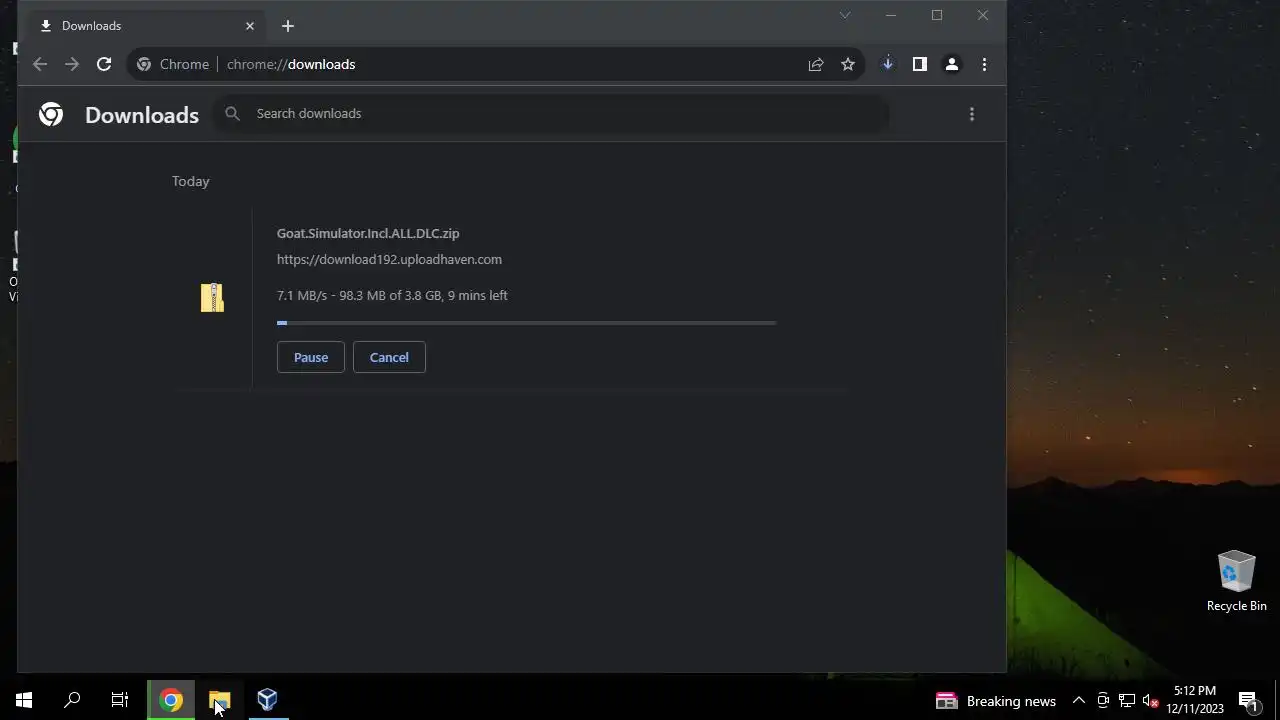Open tab search chevron
The image size is (1280, 720).
[845, 15]
